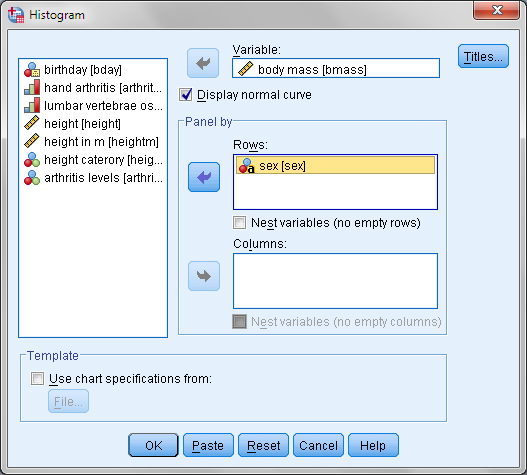
Task: Click inside the empty Columns box
Action: 335,281
